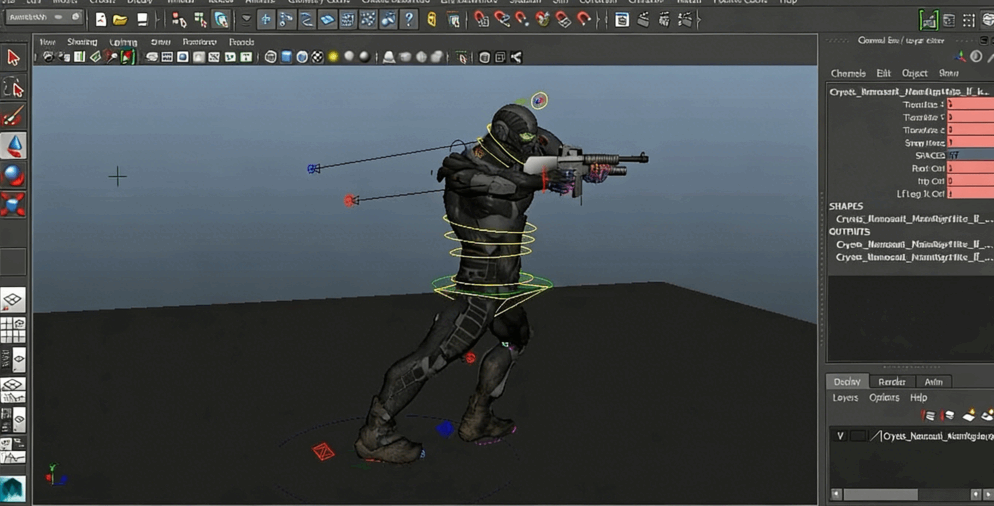Click the Paint Selection brush tool

[13, 117]
